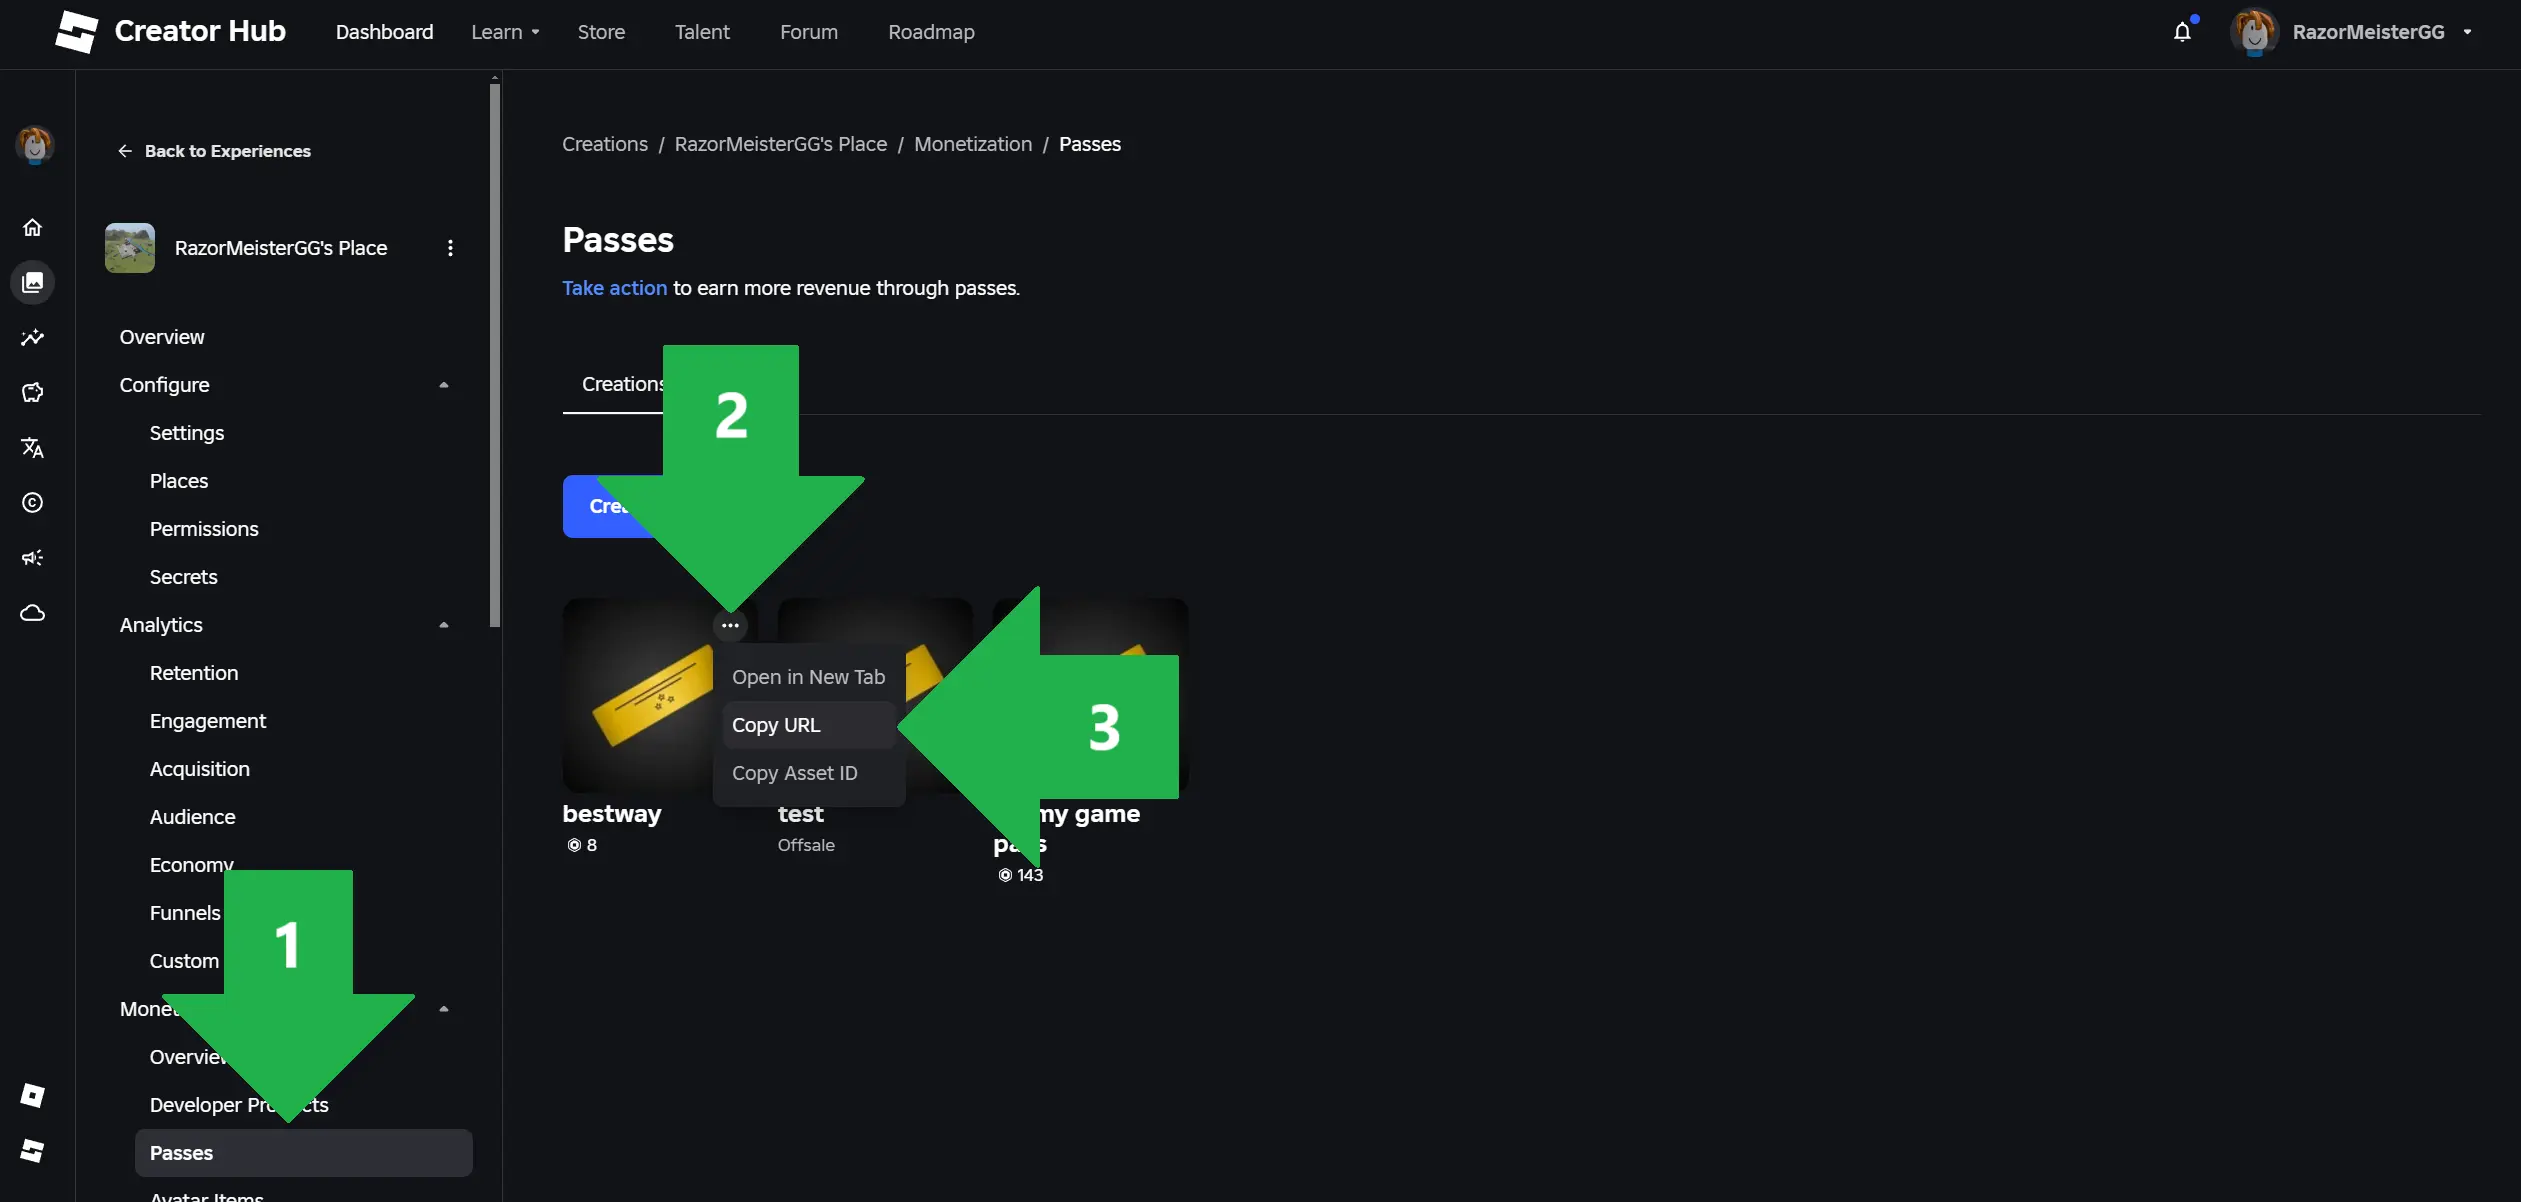
Task: Click the bottom Roblox logo icon in rail
Action: (x=33, y=1151)
